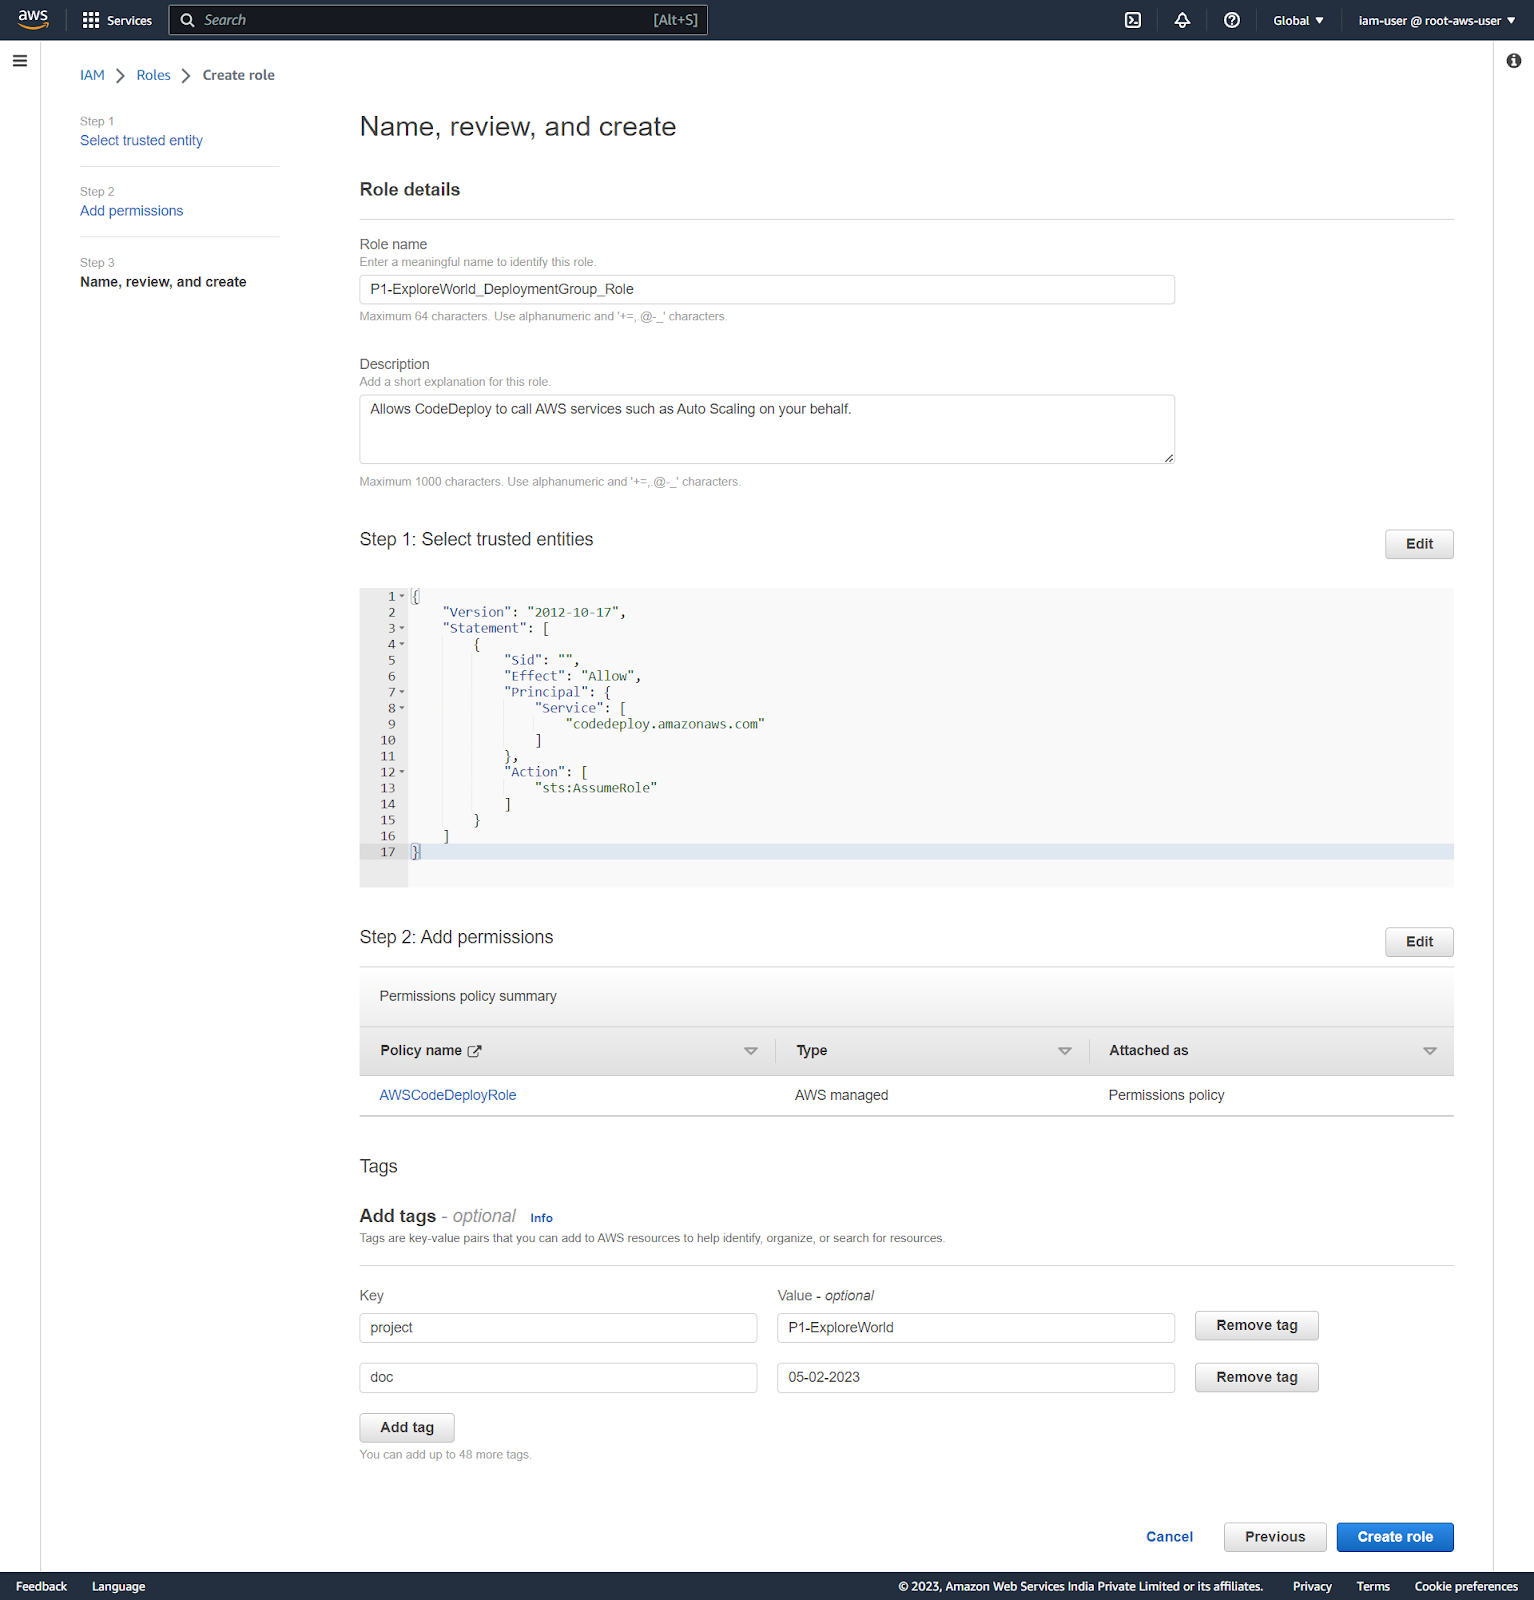Cancel role creation
The height and width of the screenshot is (1600, 1534).
tap(1169, 1537)
